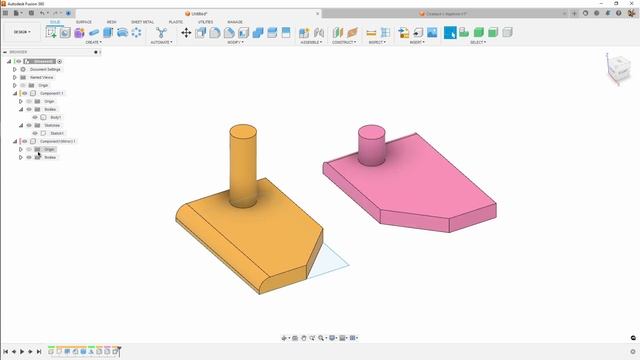640x360 pixels.
Task: Select the Split Body tool
Action: click(272, 33)
